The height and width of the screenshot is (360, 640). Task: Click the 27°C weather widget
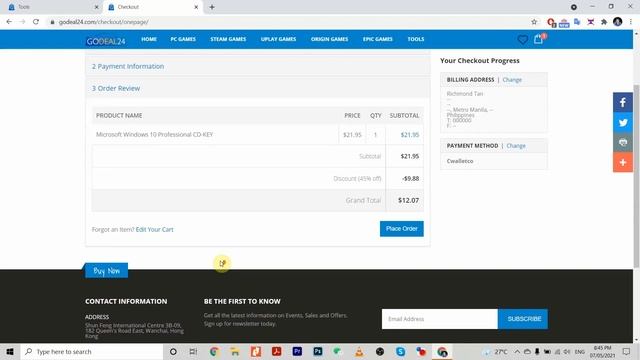(496, 351)
